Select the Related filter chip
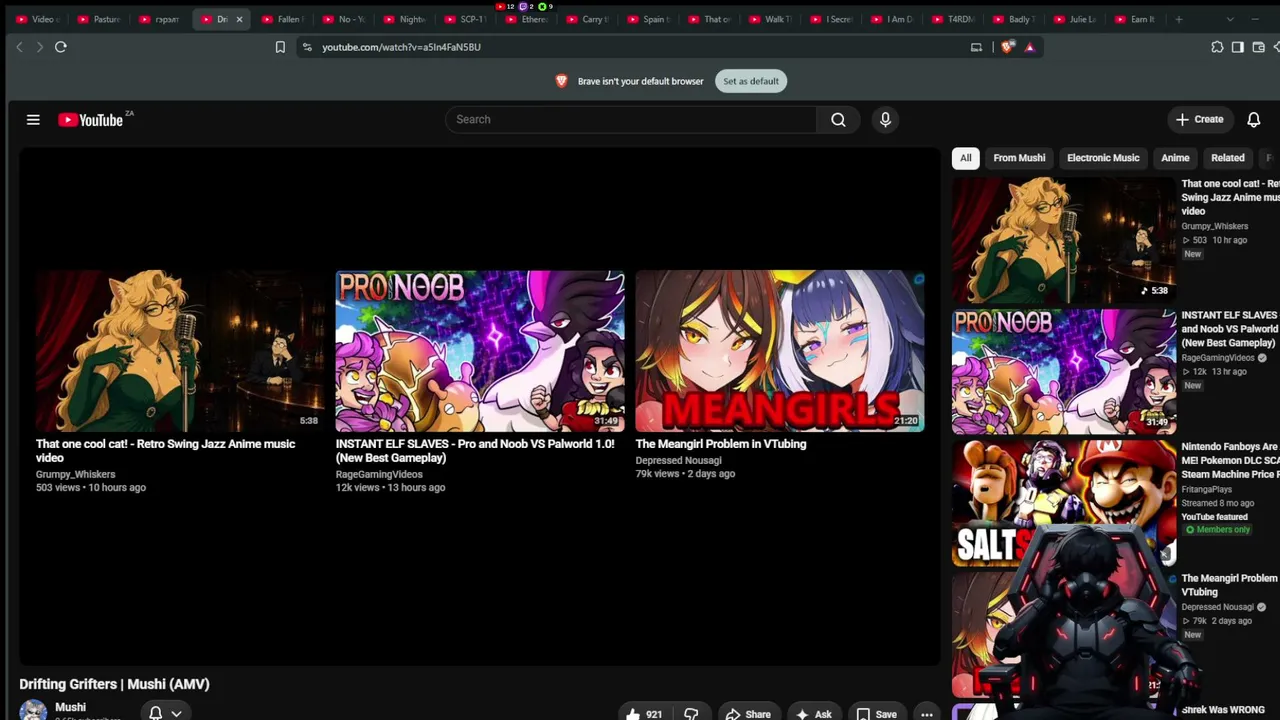The image size is (1280, 720). click(x=1228, y=158)
